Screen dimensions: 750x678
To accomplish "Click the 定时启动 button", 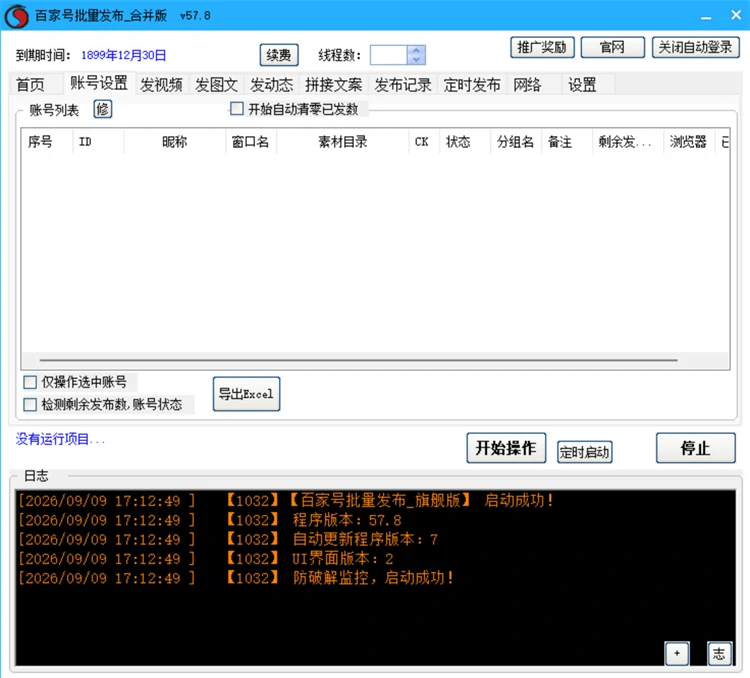I will 585,452.
